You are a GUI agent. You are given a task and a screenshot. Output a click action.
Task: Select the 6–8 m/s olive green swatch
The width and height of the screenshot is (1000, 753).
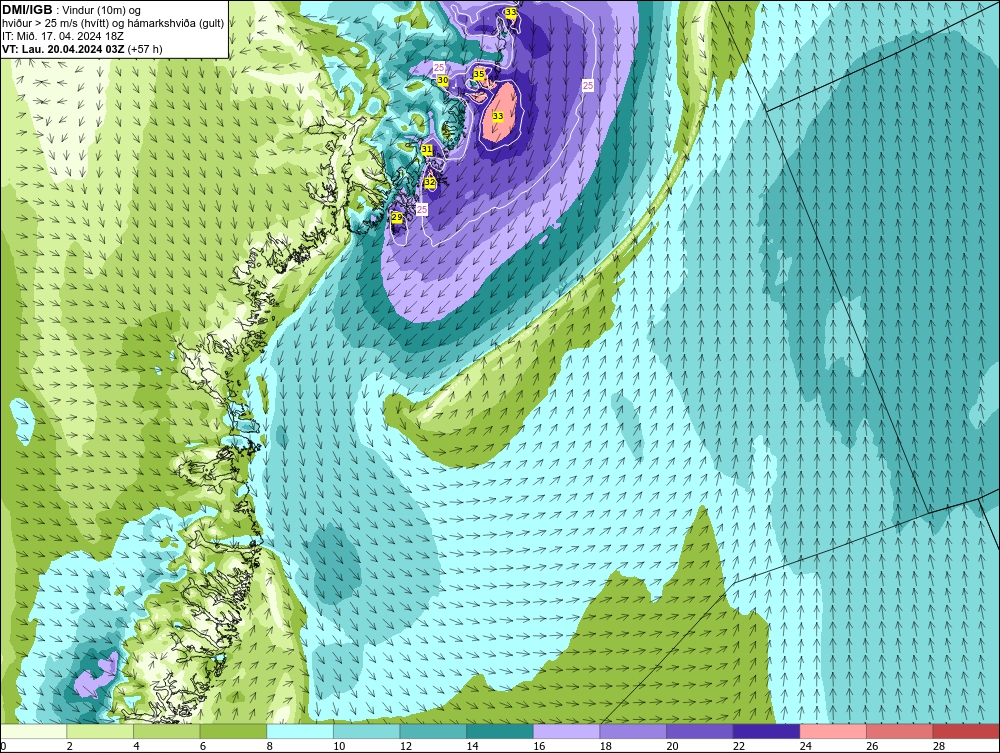pyautogui.click(x=233, y=731)
